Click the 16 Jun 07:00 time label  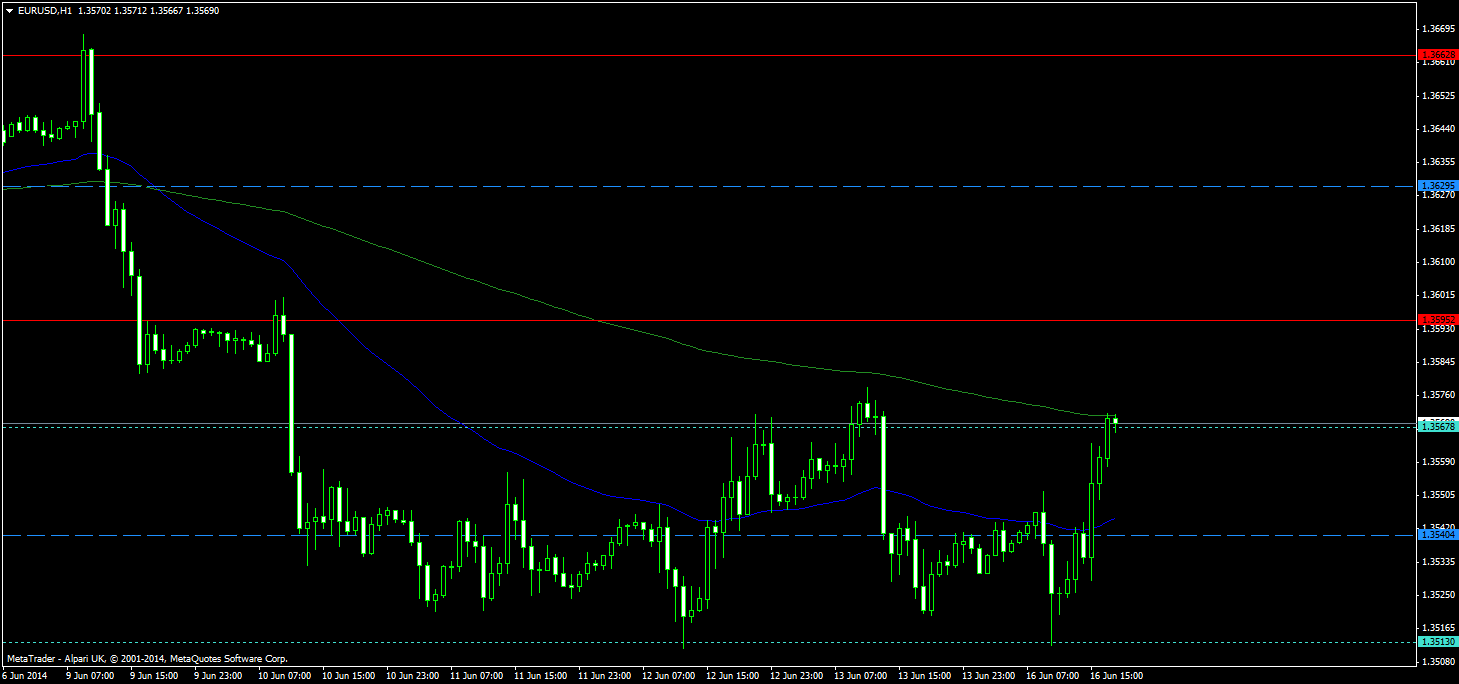pyautogui.click(x=1052, y=676)
